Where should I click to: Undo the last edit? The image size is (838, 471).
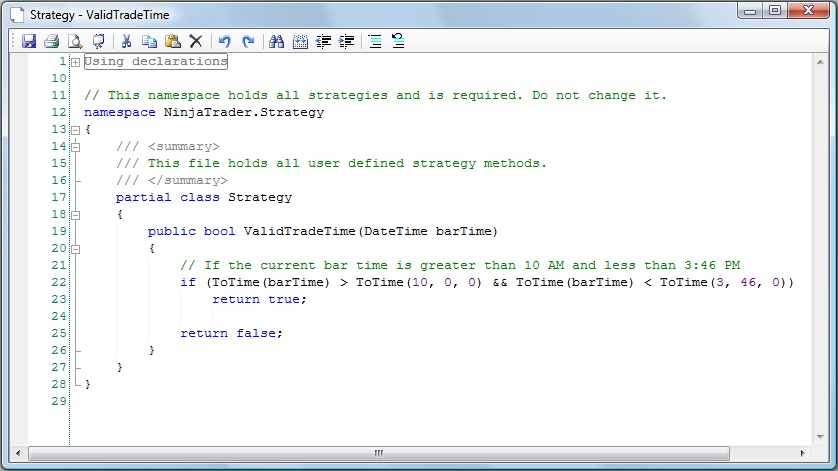pyautogui.click(x=225, y=41)
